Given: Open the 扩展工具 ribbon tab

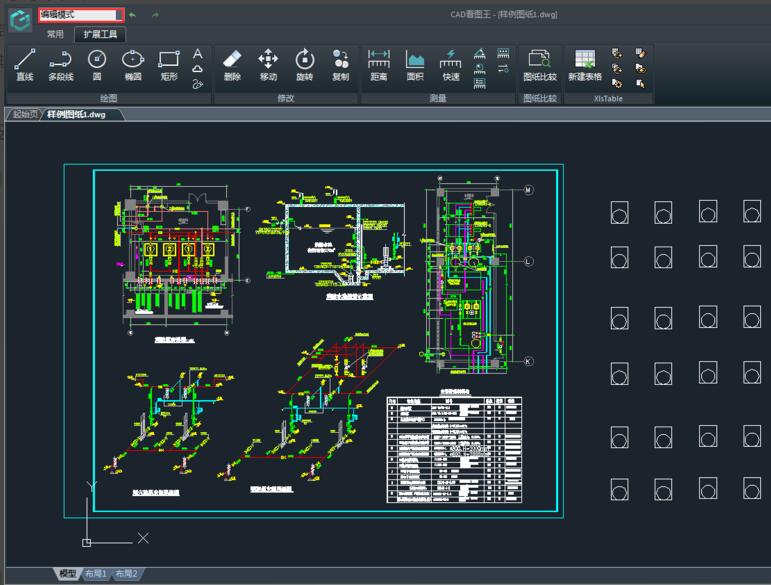Looking at the screenshot, I should click(100, 34).
